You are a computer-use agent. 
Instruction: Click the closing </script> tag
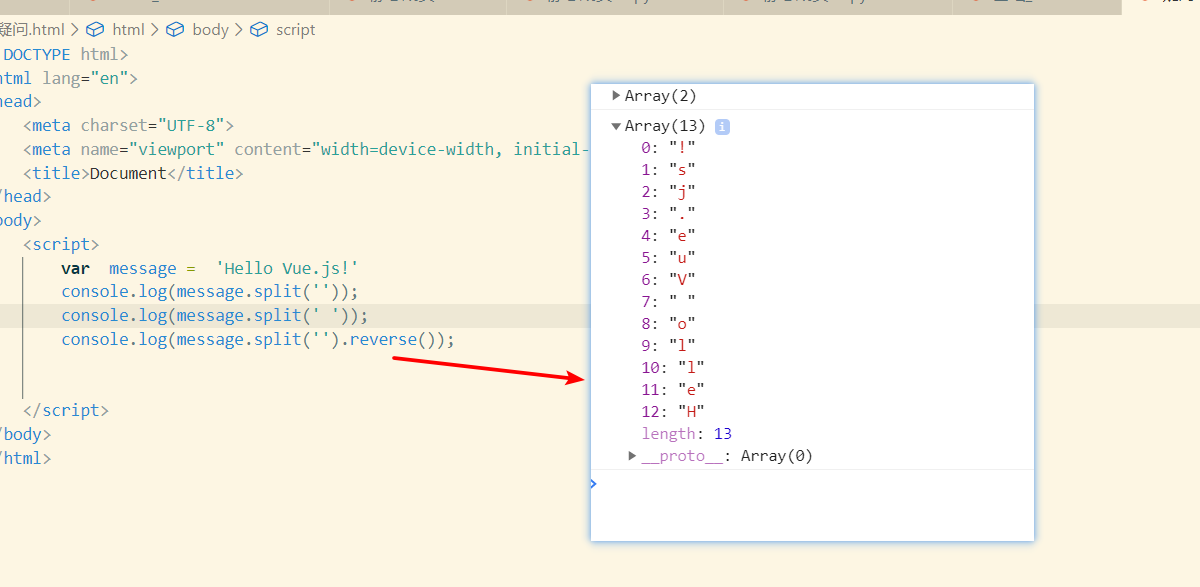[66, 410]
